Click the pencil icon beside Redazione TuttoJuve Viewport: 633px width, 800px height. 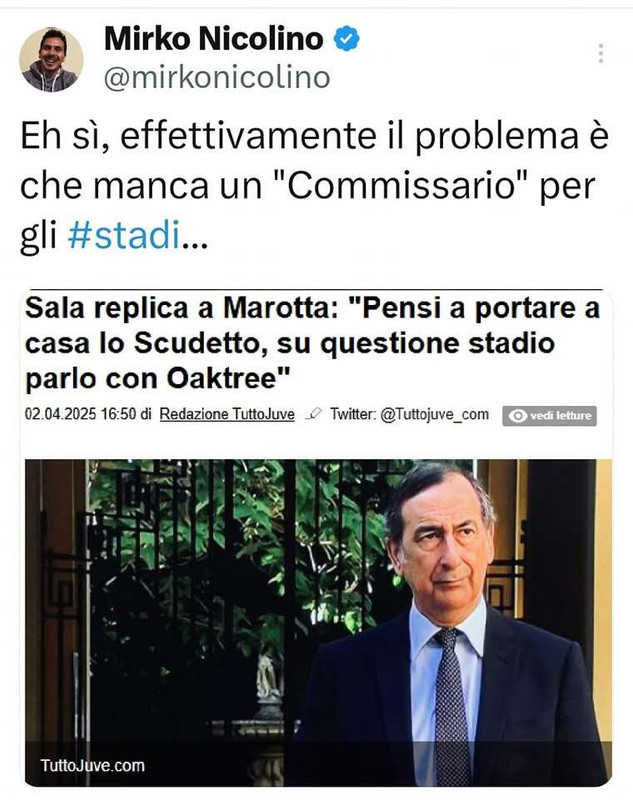point(313,414)
